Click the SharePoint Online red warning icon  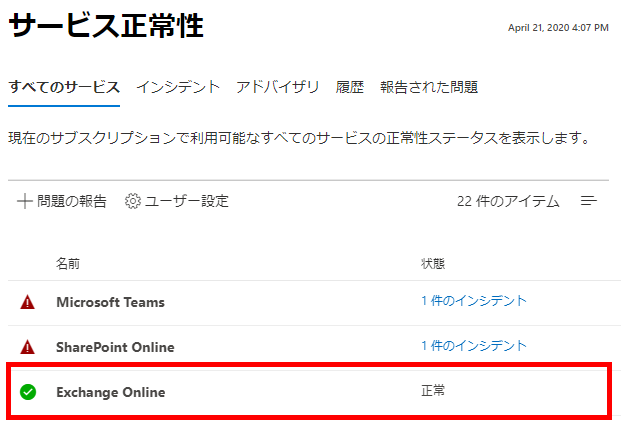pyautogui.click(x=27, y=347)
